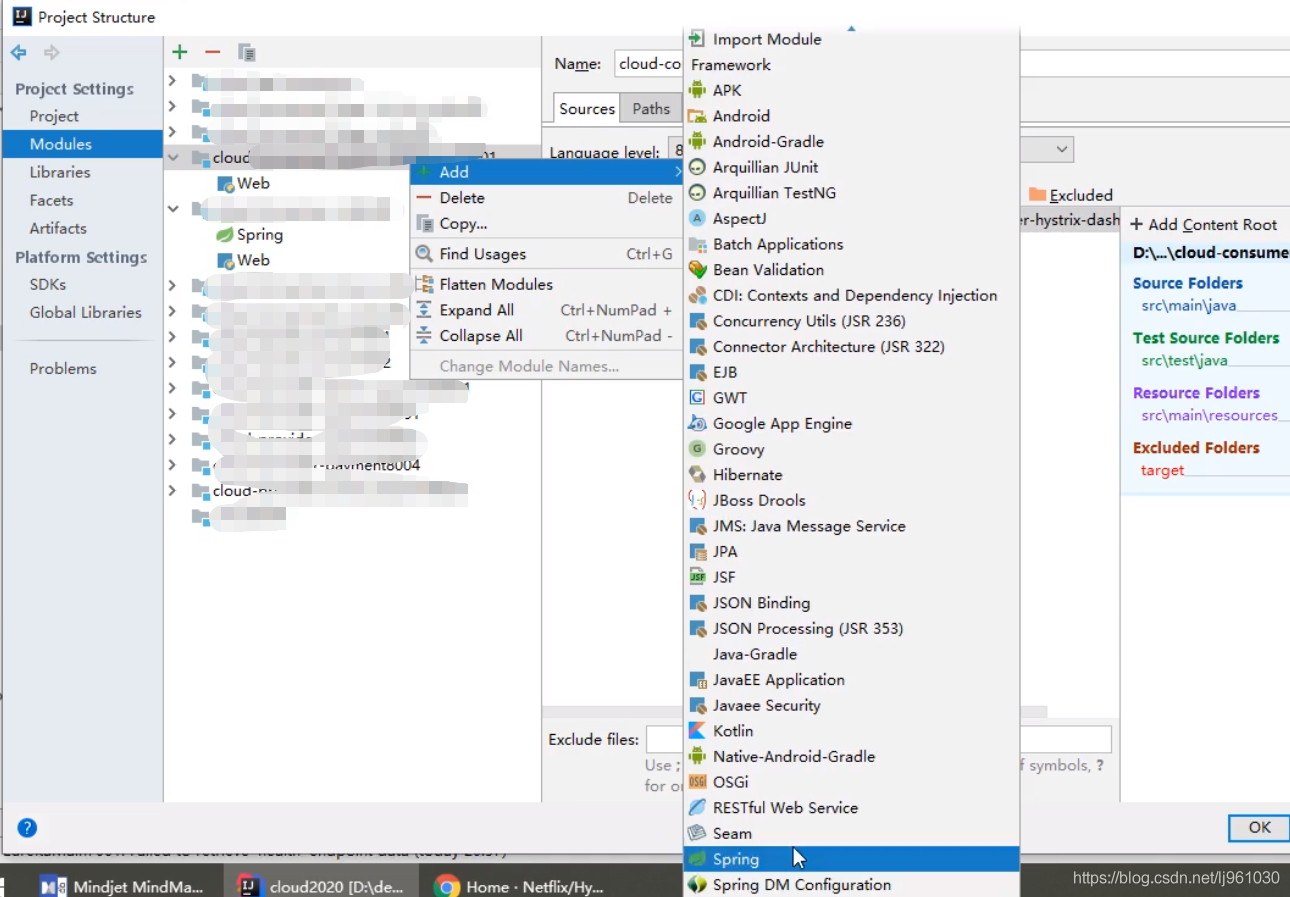Click the Google App Engine icon
The width and height of the screenshot is (1290, 897).
point(697,423)
